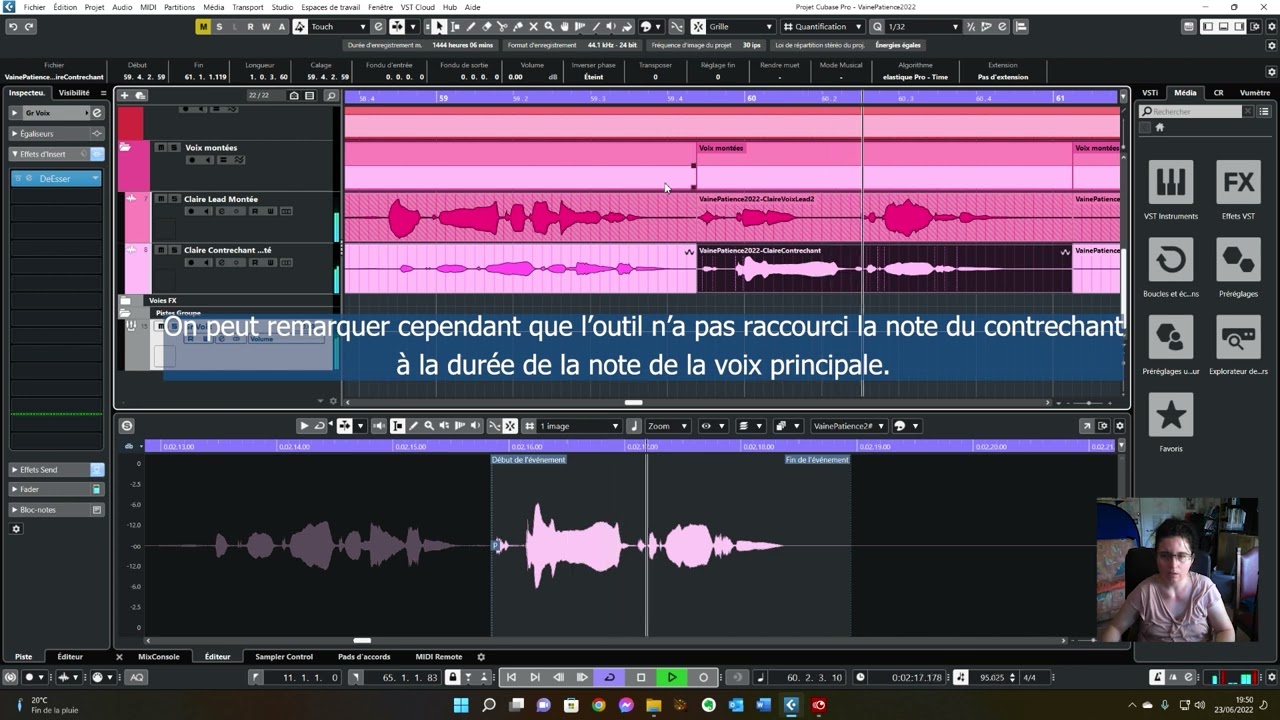Open Effets VST media tile

(1238, 182)
